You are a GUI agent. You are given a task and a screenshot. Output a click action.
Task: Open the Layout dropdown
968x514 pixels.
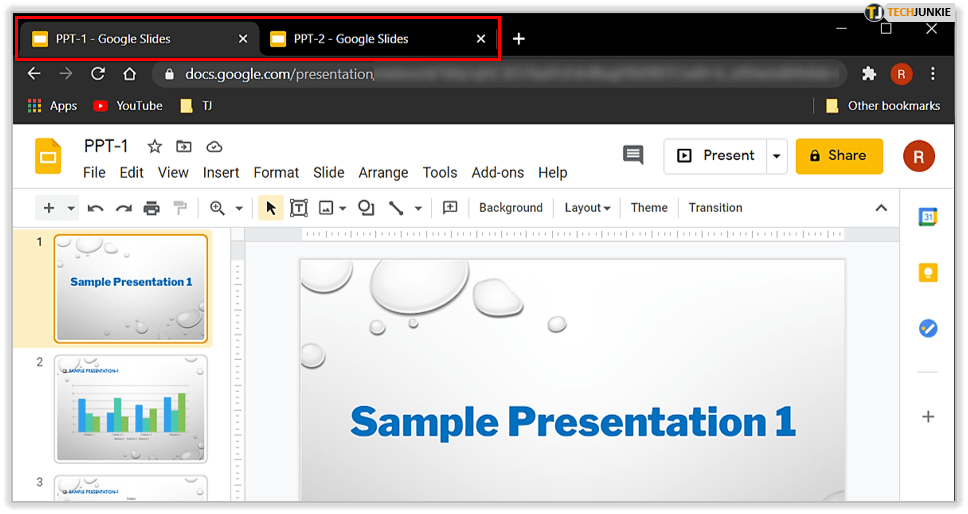[x=587, y=208]
